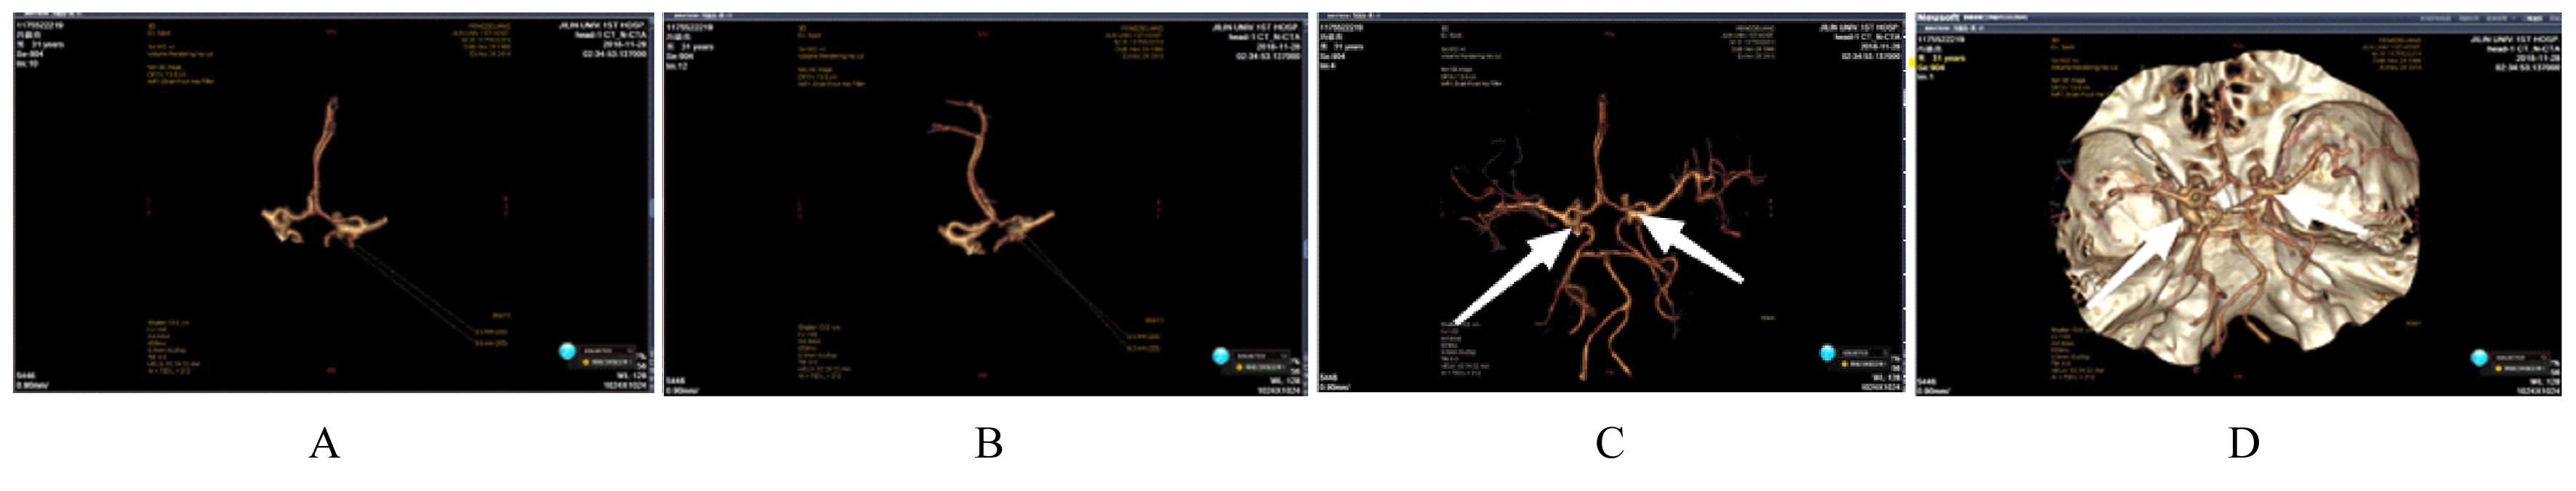2576x491 pixels.
Task: Click the yellow dot indicator in panel D popup
Action: tap(2497, 369)
